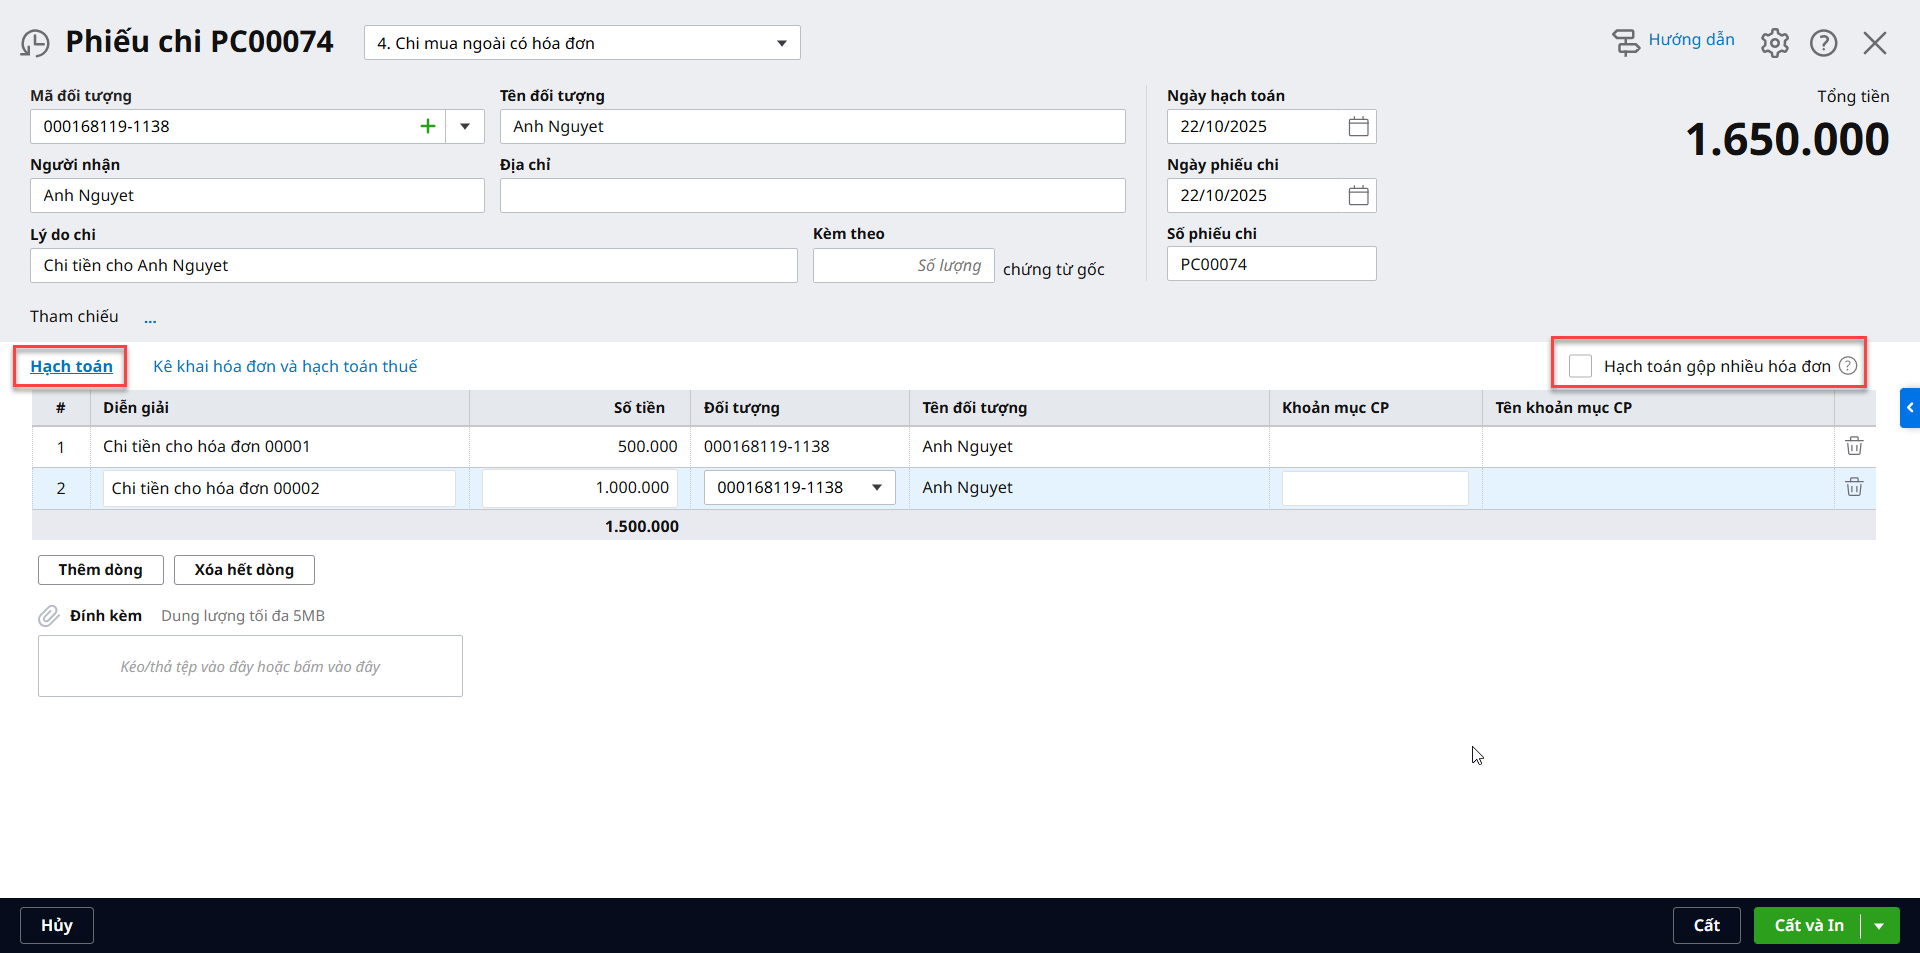Screen dimensions: 1920x953
Task: Delete row 2 with trash icon
Action: (1854, 487)
